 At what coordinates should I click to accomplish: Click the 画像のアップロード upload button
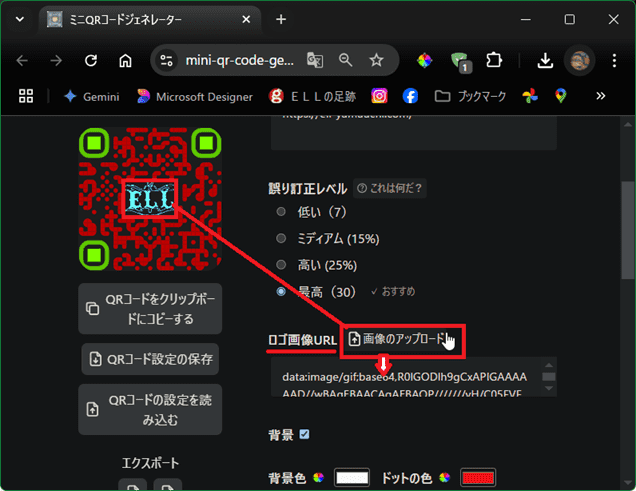click(402, 340)
